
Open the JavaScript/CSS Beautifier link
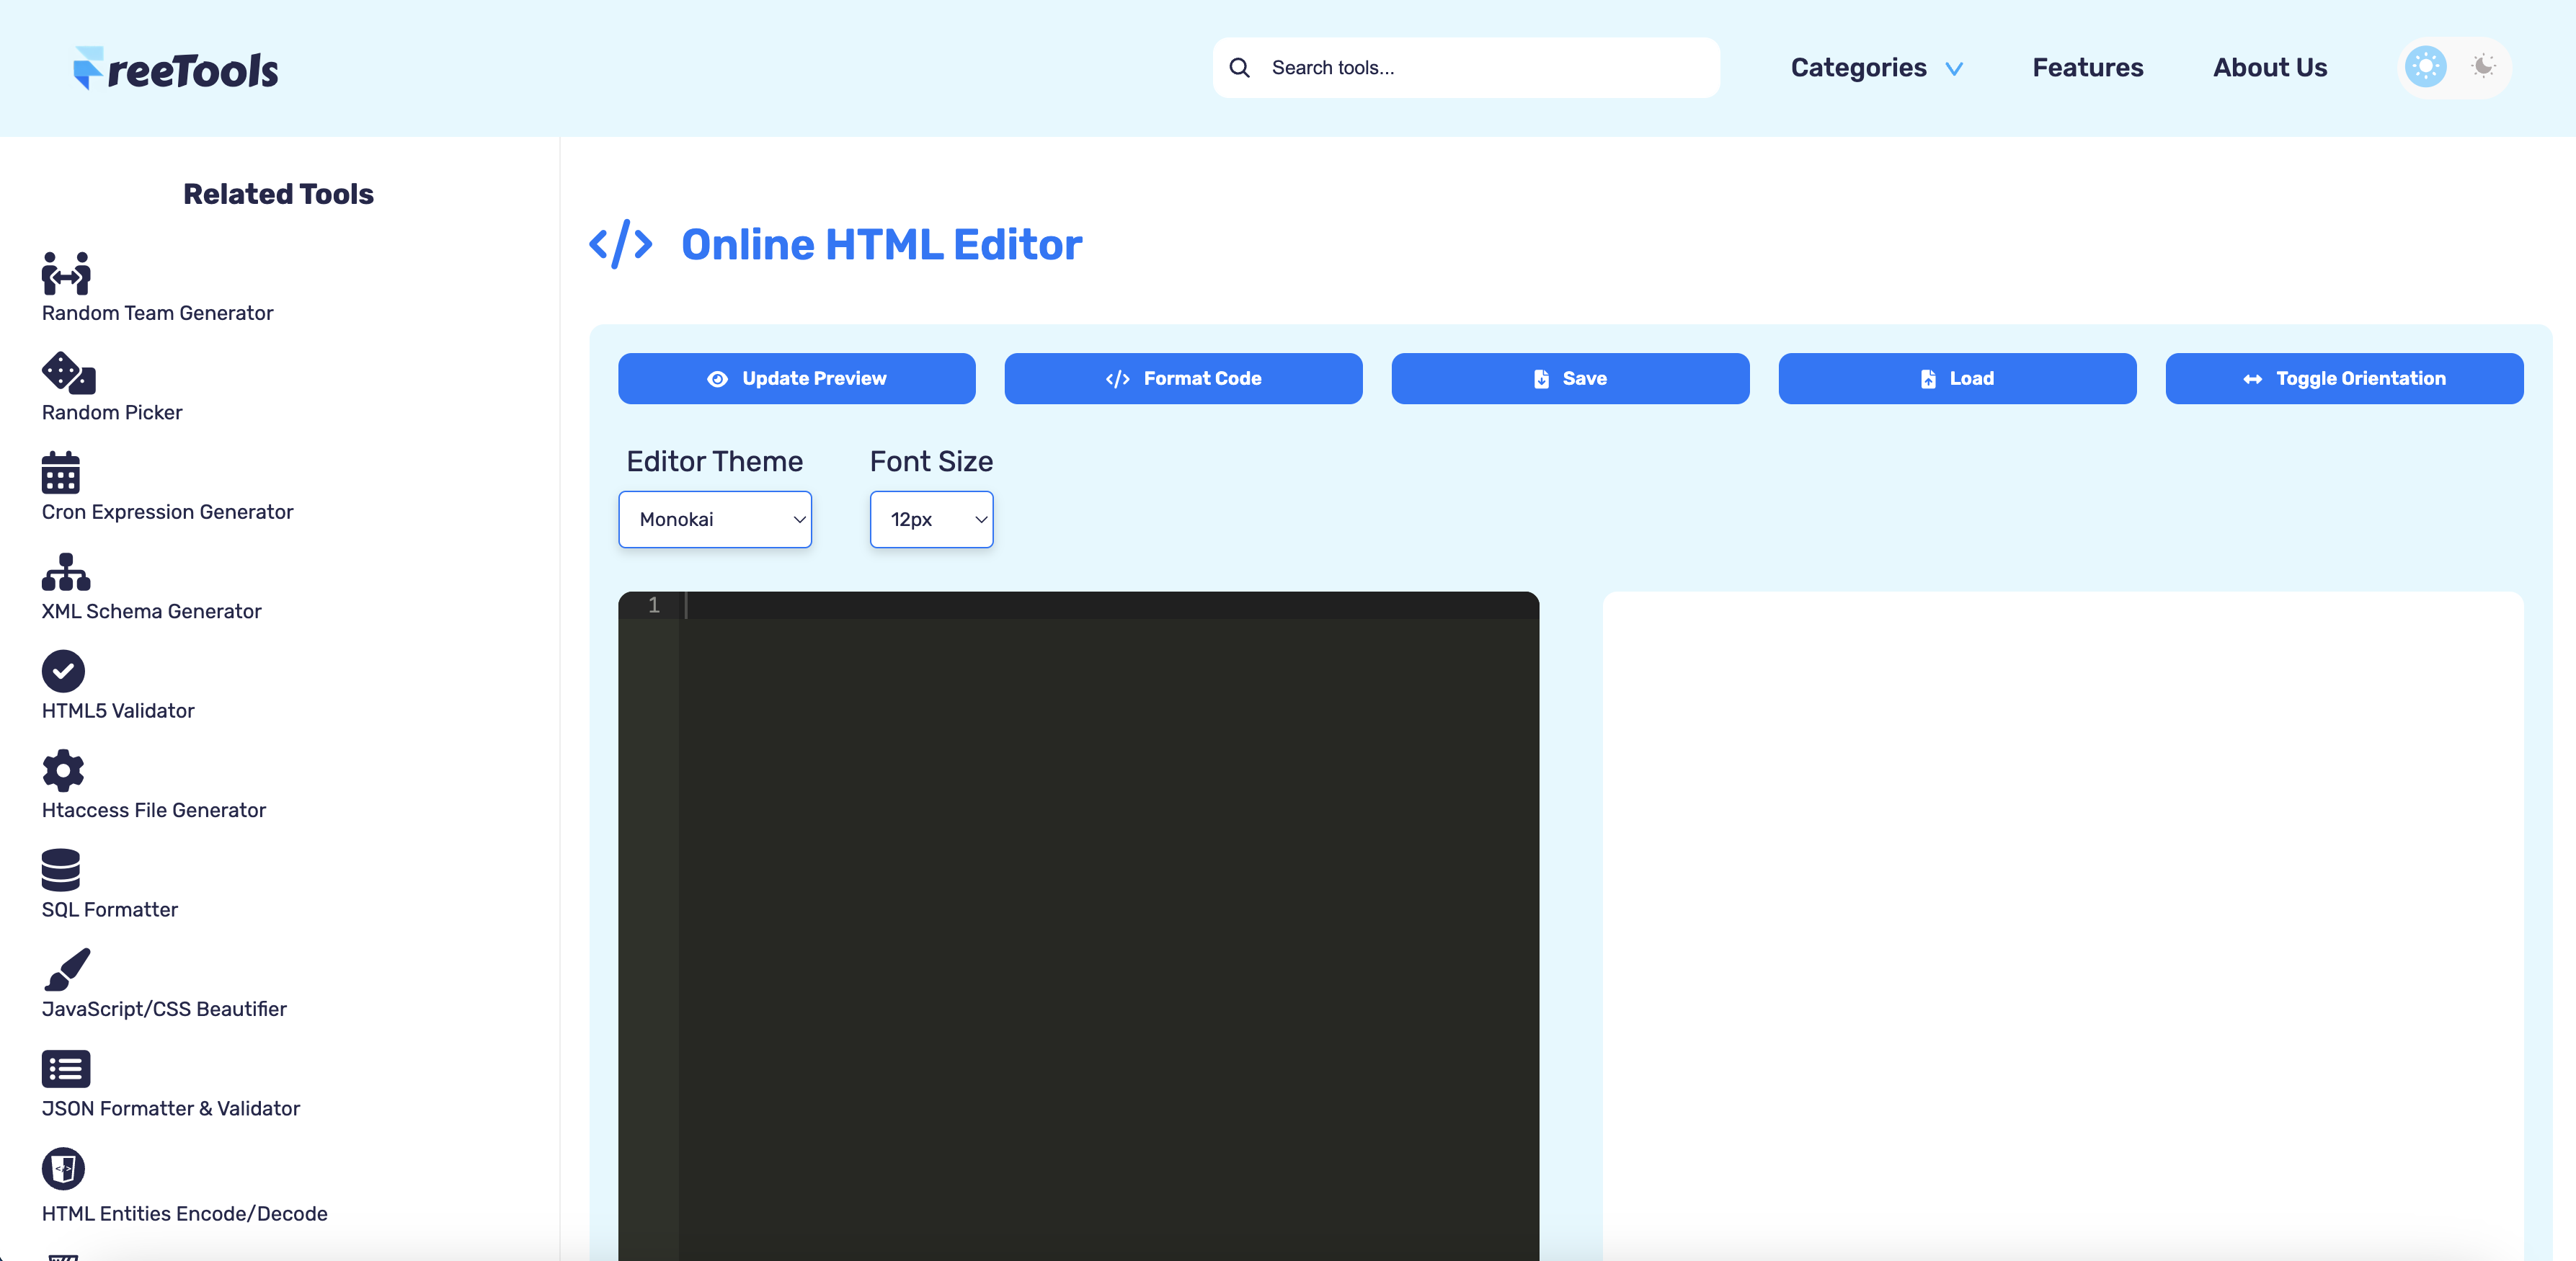click(164, 1009)
